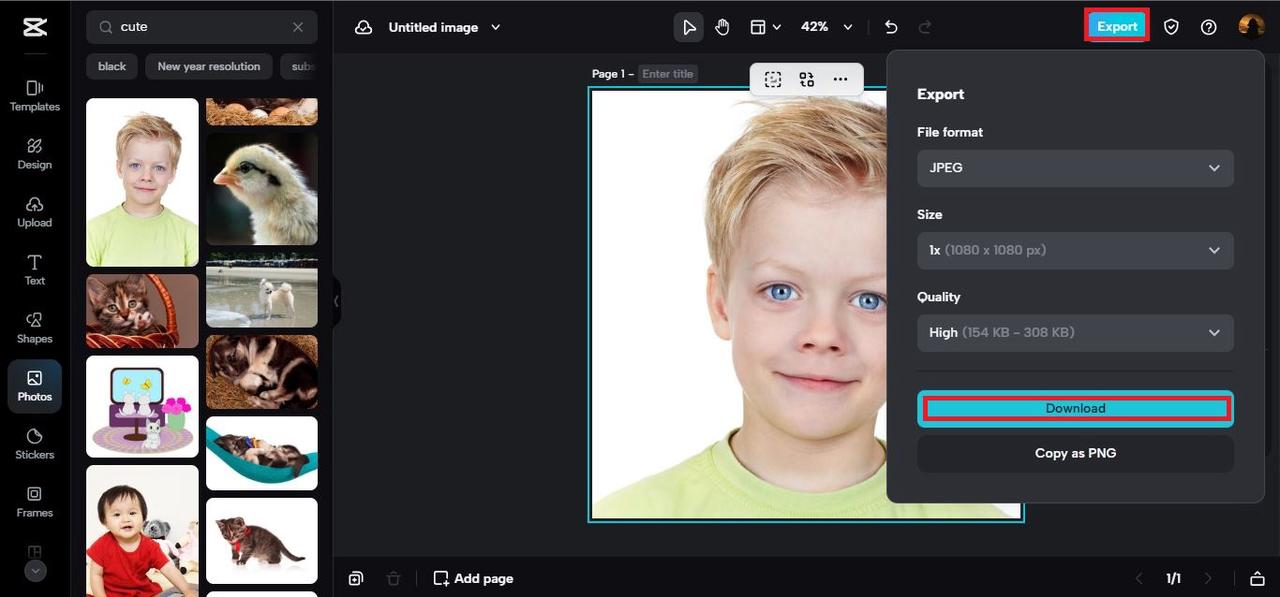The height and width of the screenshot is (597, 1280).
Task: Collapse the left photos panel handle
Action: (x=336, y=300)
